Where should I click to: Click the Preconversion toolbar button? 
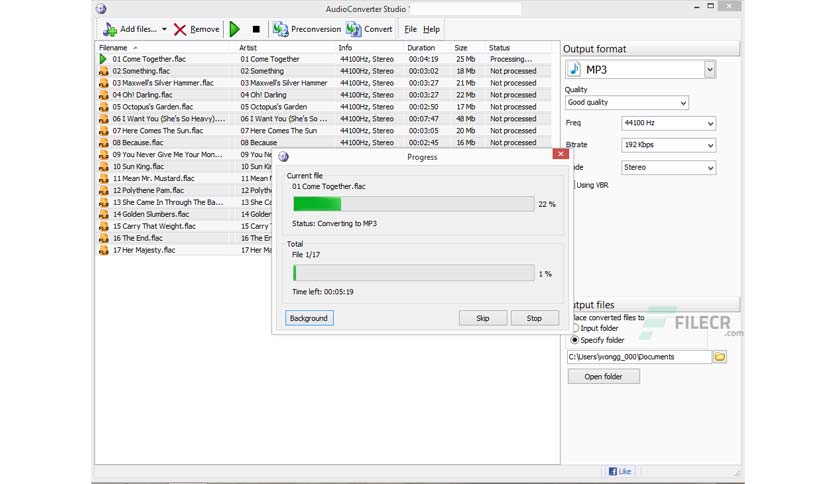pyautogui.click(x=307, y=29)
